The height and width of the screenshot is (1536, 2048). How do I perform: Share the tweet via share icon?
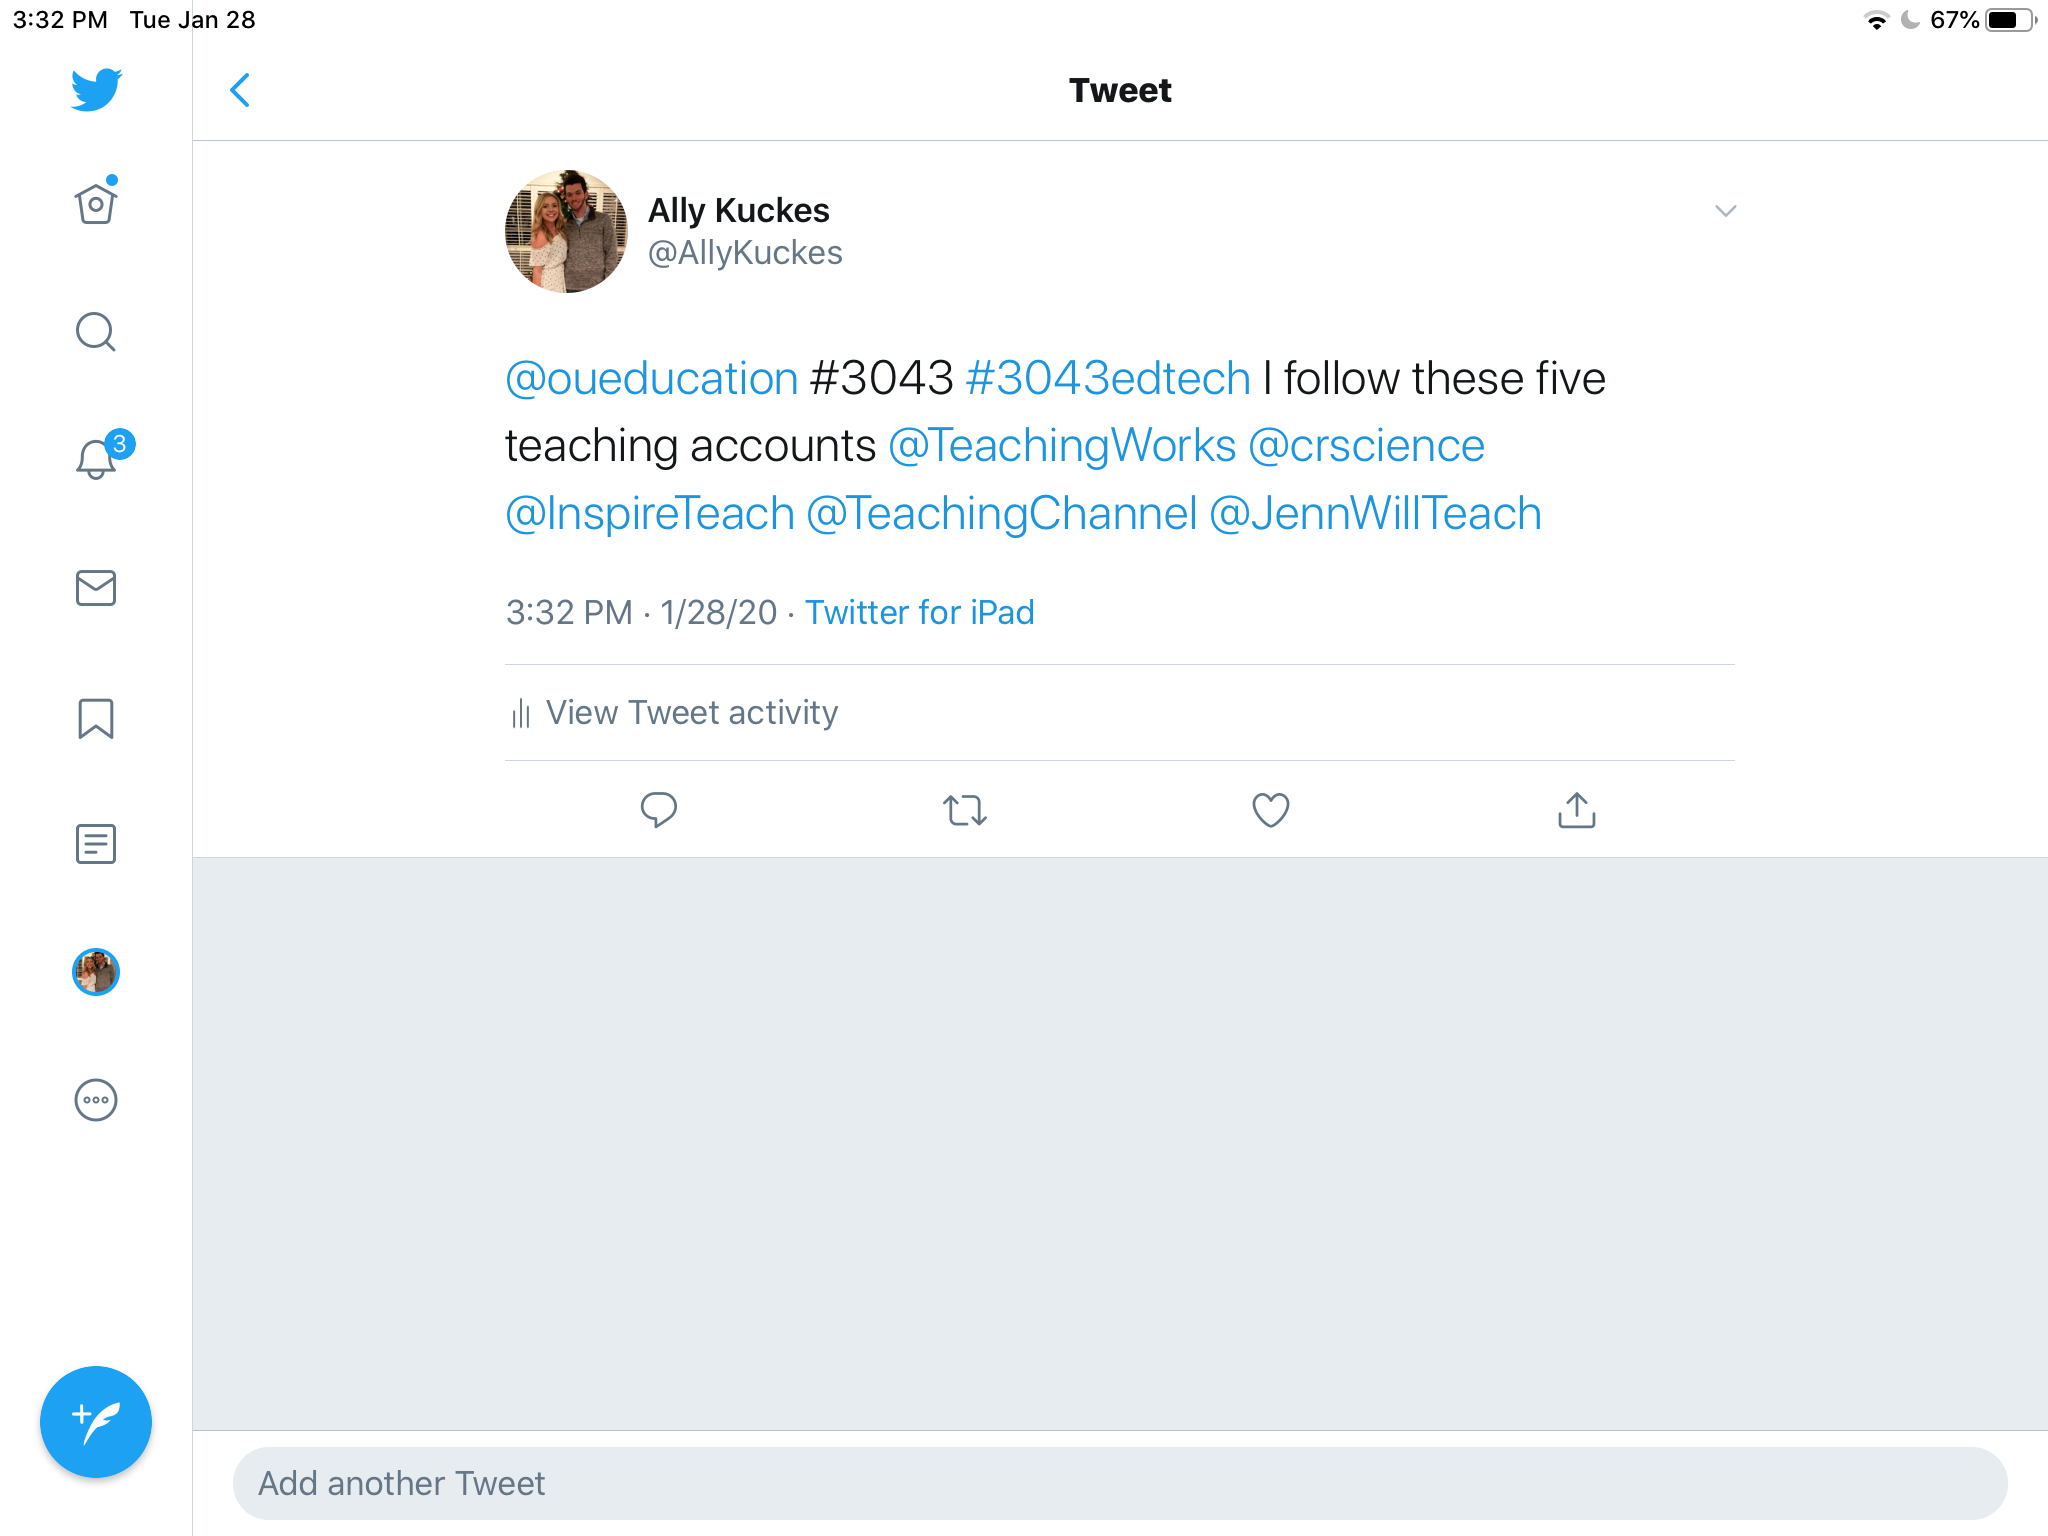click(1577, 810)
